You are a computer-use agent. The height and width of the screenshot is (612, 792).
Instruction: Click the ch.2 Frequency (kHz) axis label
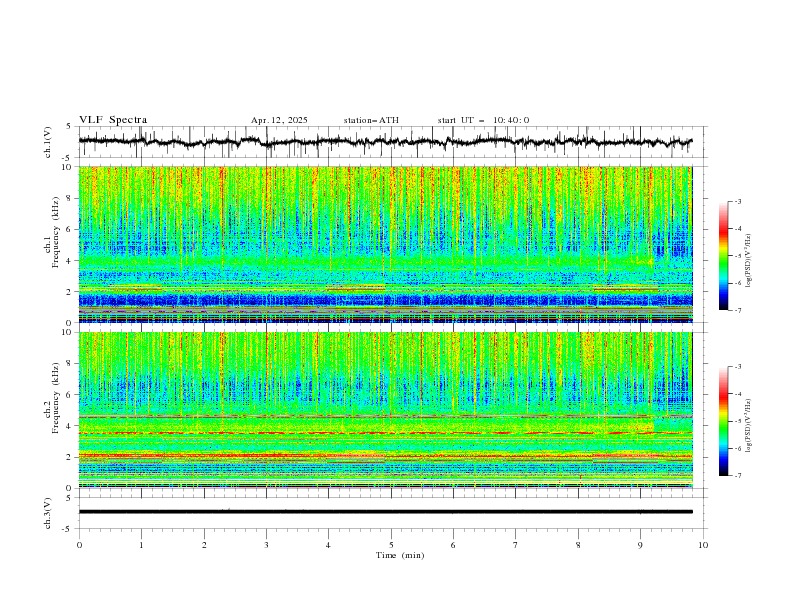tap(52, 399)
